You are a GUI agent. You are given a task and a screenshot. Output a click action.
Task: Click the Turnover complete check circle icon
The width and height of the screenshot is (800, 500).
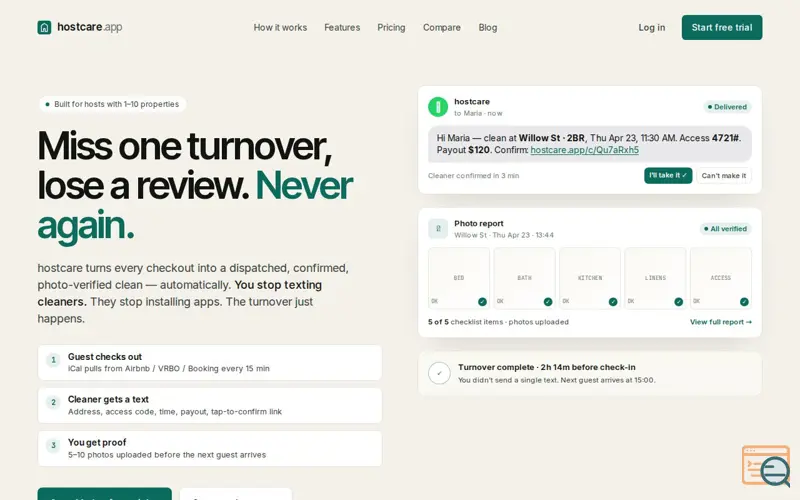(439, 373)
